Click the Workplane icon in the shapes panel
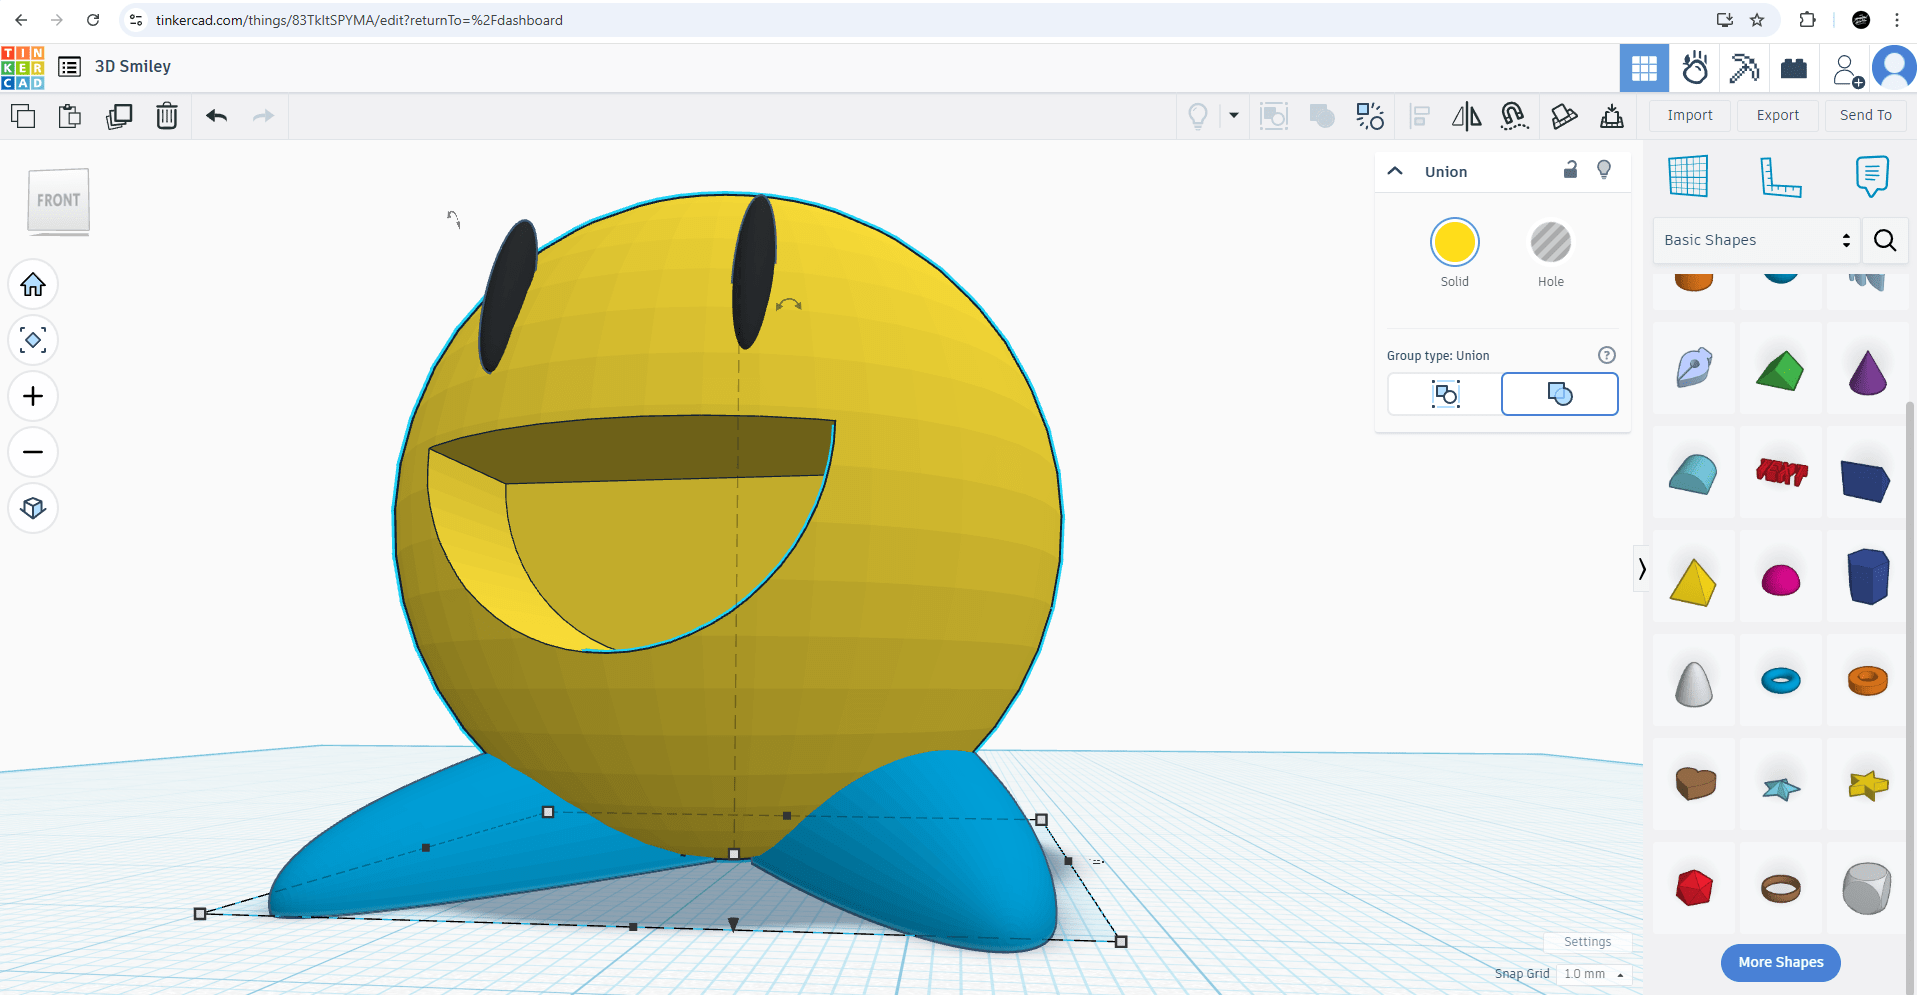This screenshot has width=1917, height=995. coord(1687,176)
